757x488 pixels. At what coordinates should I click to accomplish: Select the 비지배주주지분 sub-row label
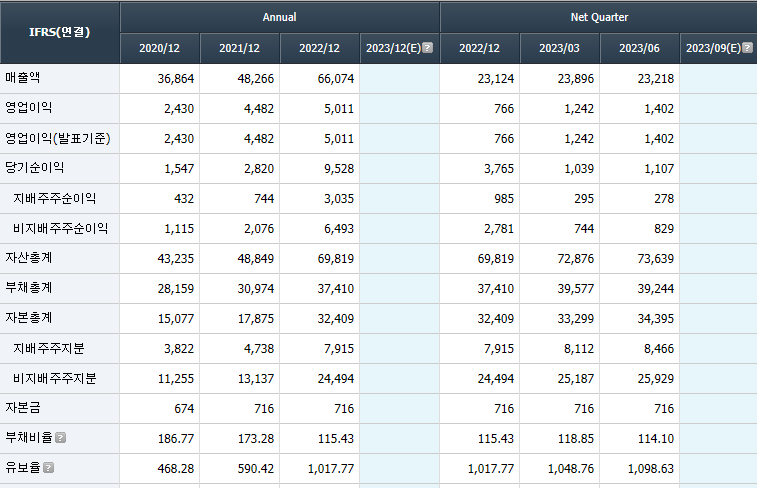coord(55,378)
